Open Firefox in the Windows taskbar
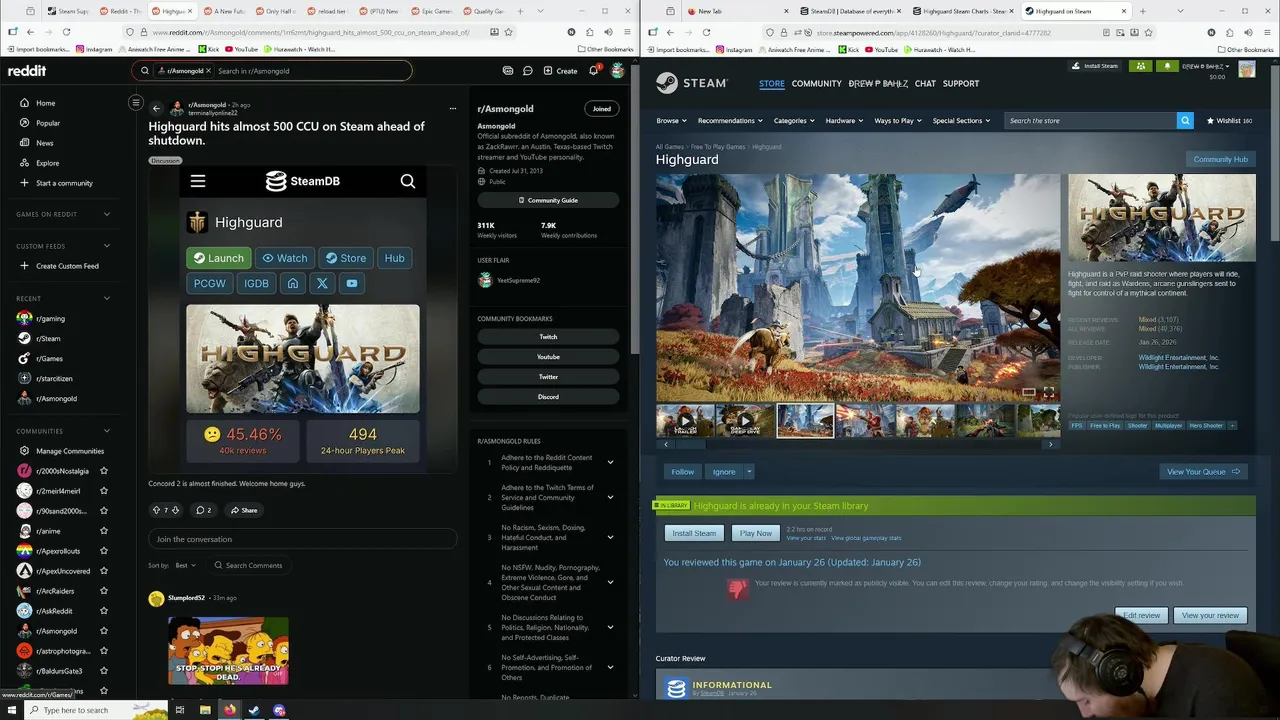This screenshot has width=1280, height=720. pyautogui.click(x=229, y=710)
